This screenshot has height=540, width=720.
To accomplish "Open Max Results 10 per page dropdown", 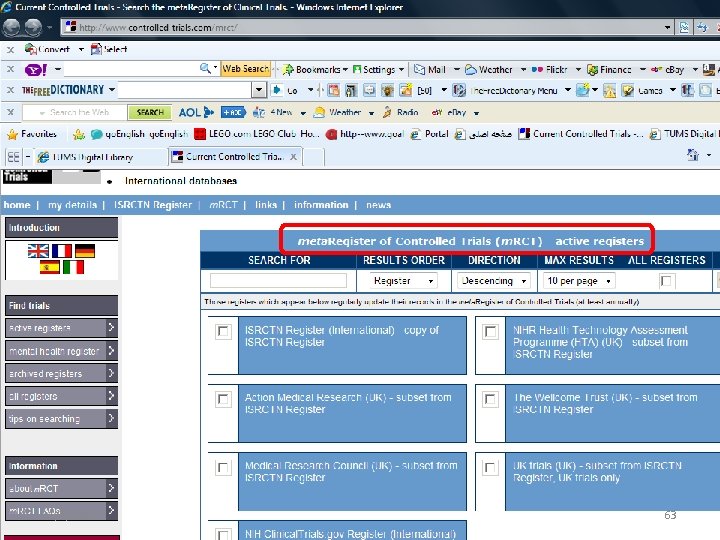I will 579,281.
